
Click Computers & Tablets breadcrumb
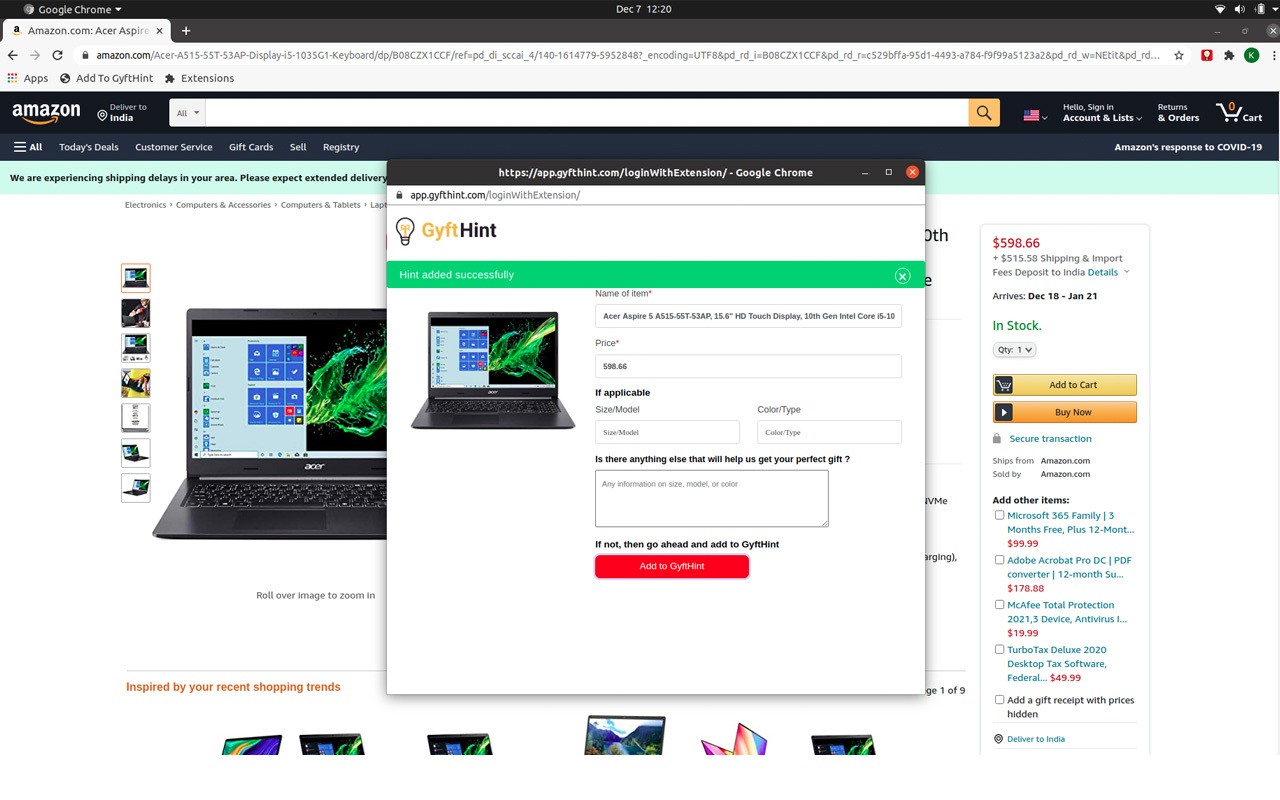tap(320, 205)
